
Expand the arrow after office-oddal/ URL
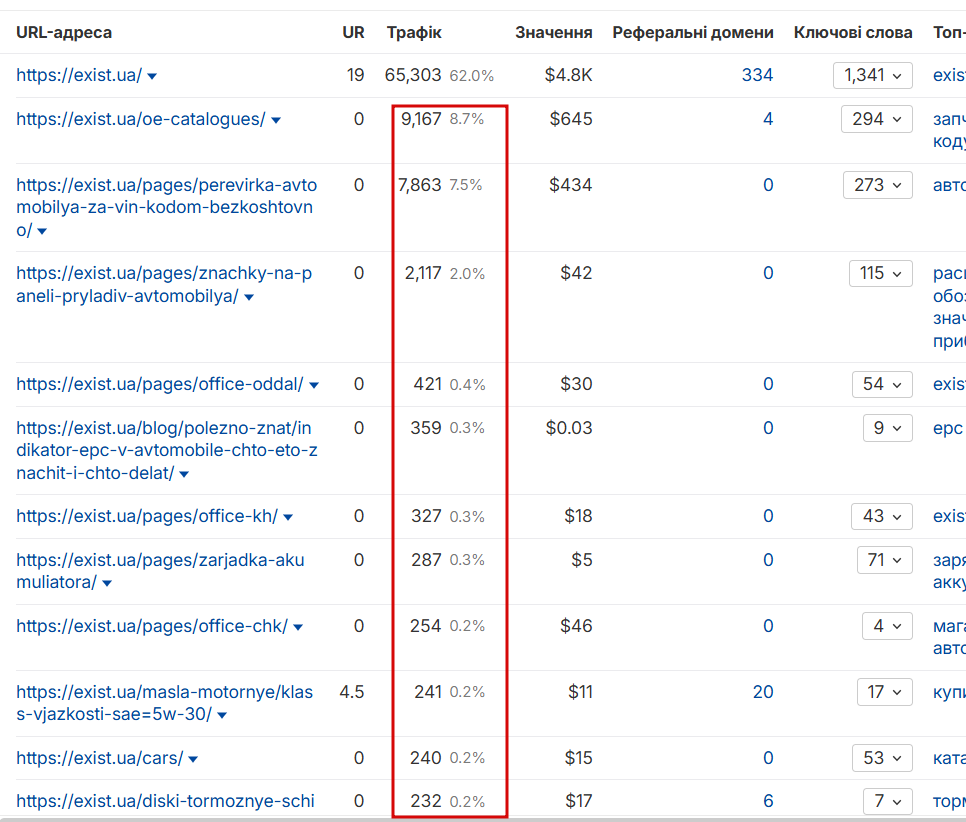click(x=314, y=385)
